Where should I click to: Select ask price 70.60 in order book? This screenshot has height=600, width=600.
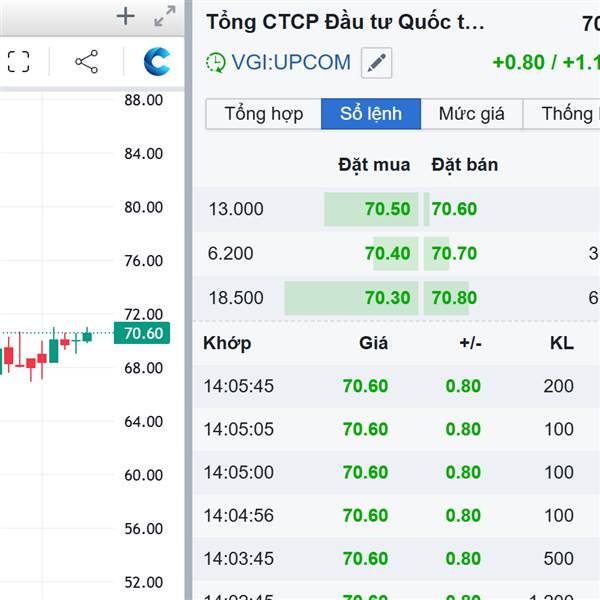tap(454, 209)
